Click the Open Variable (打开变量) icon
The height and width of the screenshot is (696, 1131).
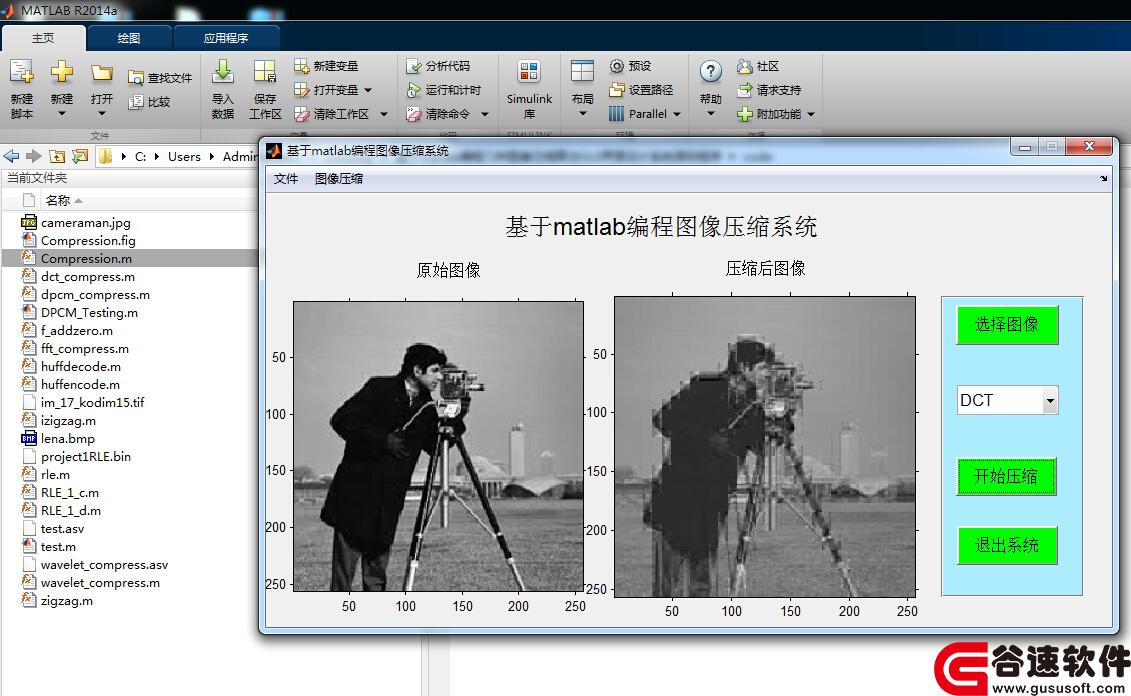(302, 90)
